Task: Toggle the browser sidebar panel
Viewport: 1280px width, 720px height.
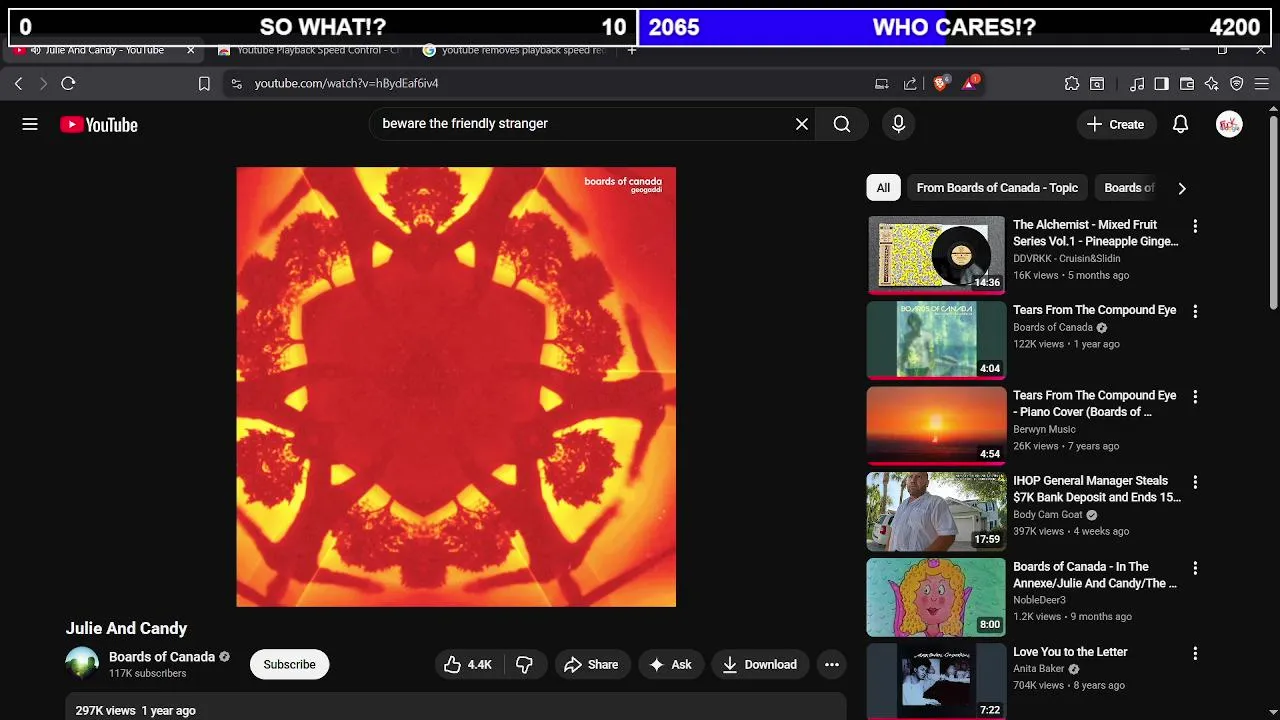Action: (1161, 84)
